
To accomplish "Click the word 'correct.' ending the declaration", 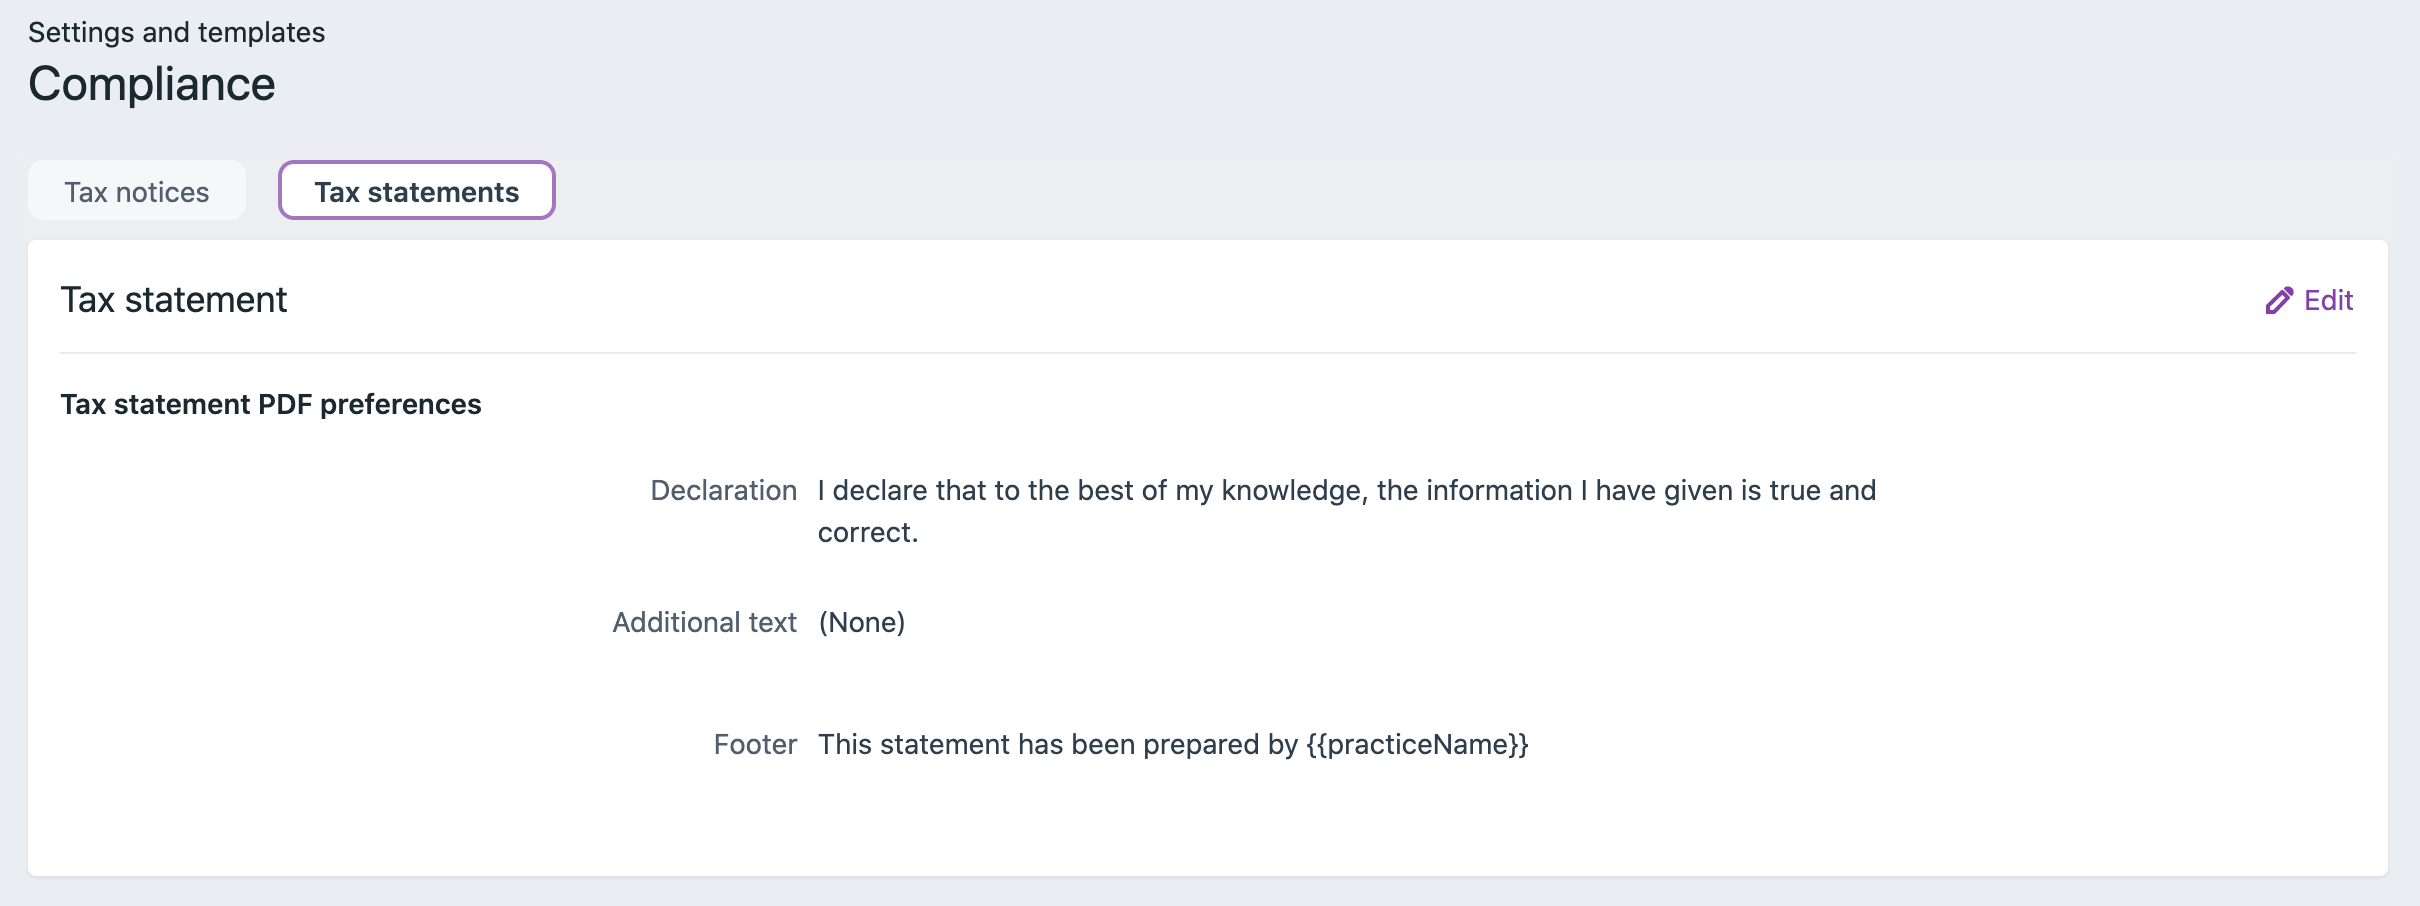I will click(868, 532).
